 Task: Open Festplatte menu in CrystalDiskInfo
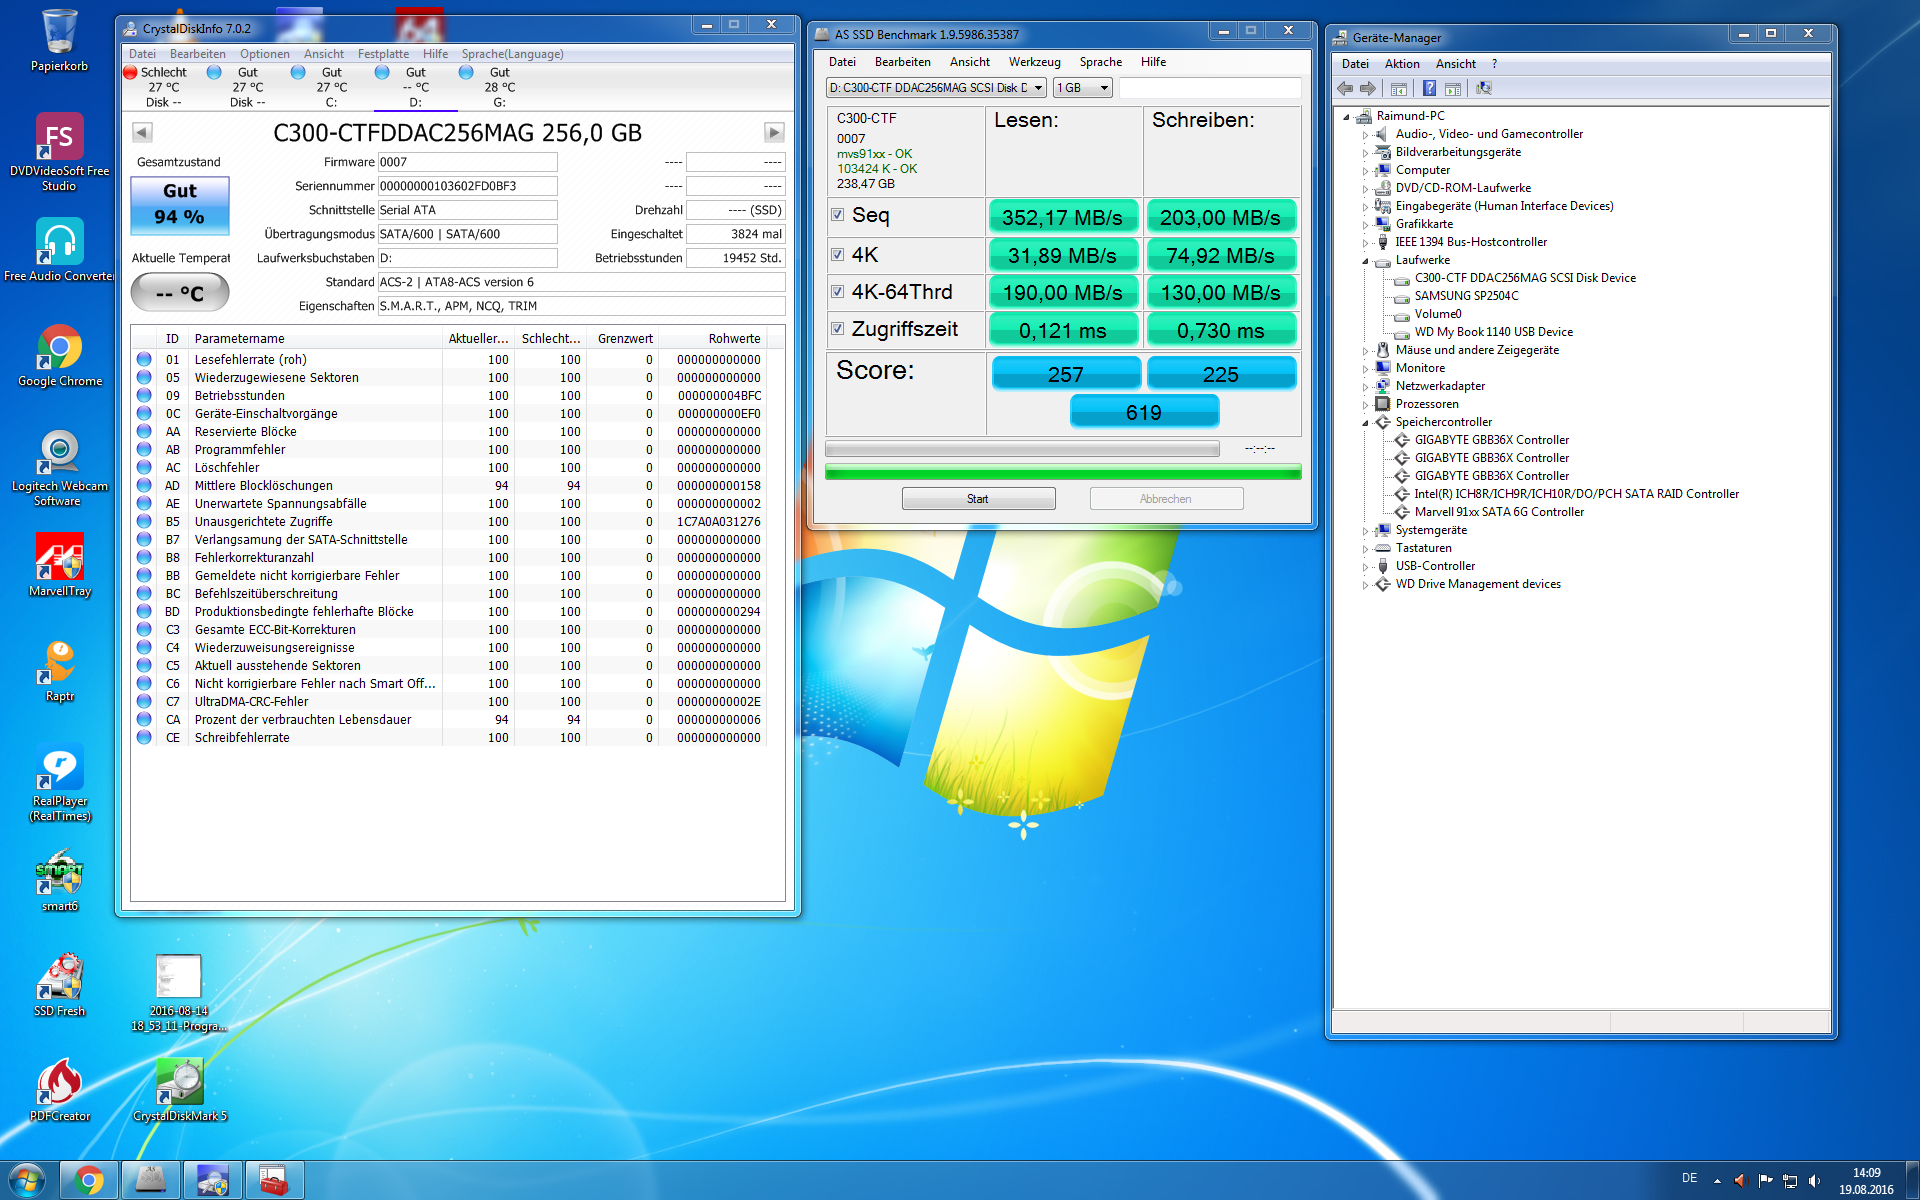click(383, 54)
